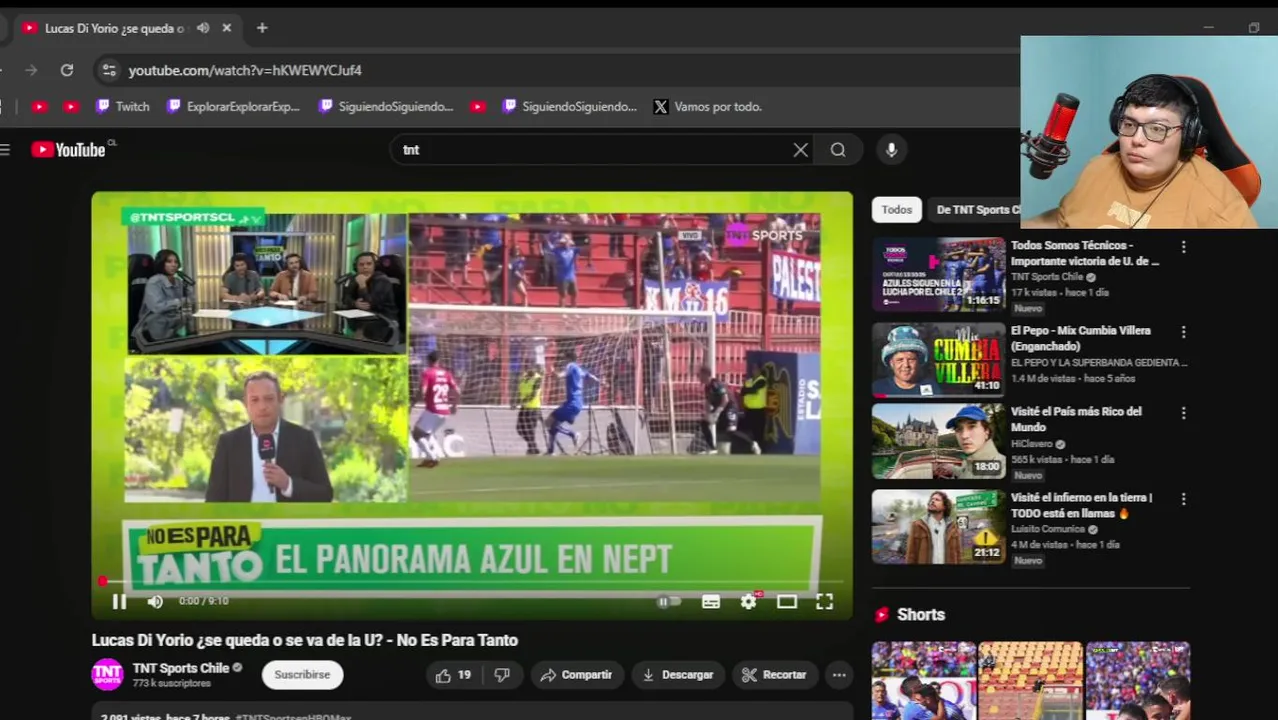Click the Luisito Comunica channel name
1278x720 pixels.
coord(1047,529)
